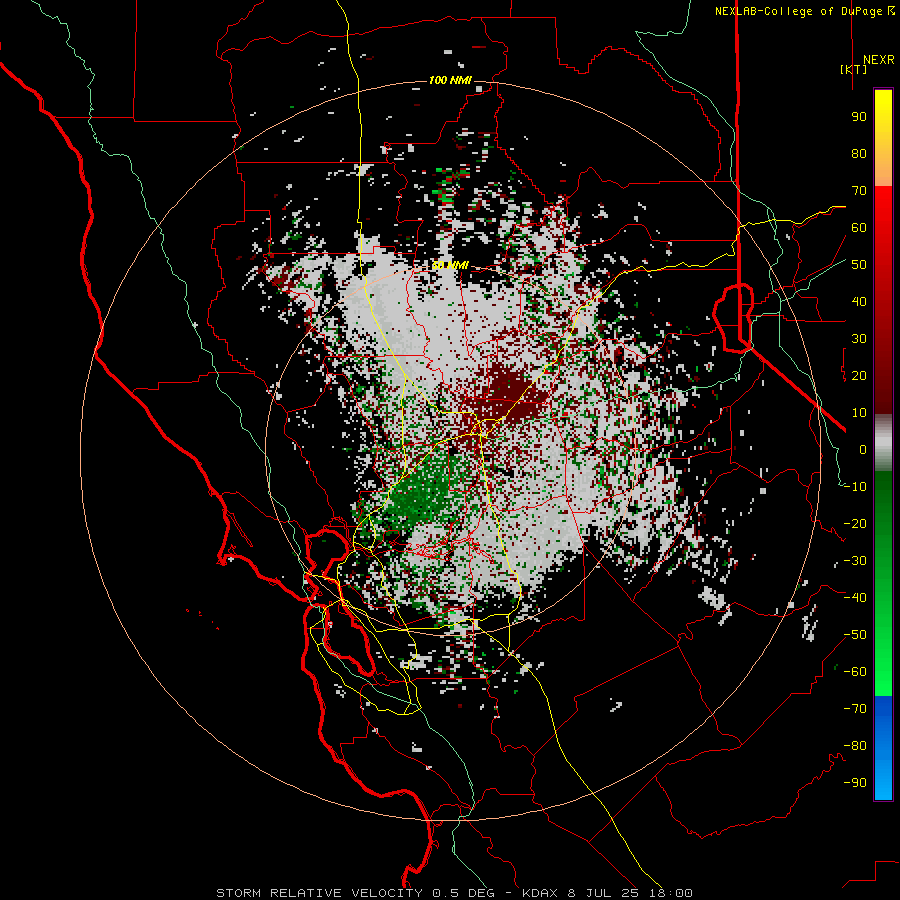Screen dimensions: 900x900
Task: Click the 40 value on the velocity scale
Action: pos(859,301)
